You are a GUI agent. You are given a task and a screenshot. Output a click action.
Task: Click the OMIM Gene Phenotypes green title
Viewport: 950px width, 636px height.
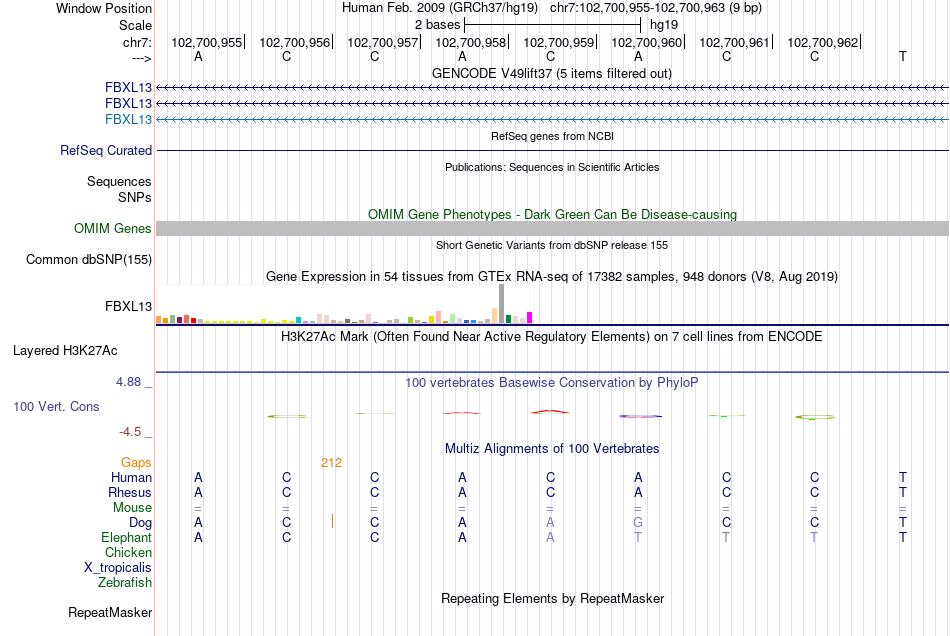[x=552, y=214]
